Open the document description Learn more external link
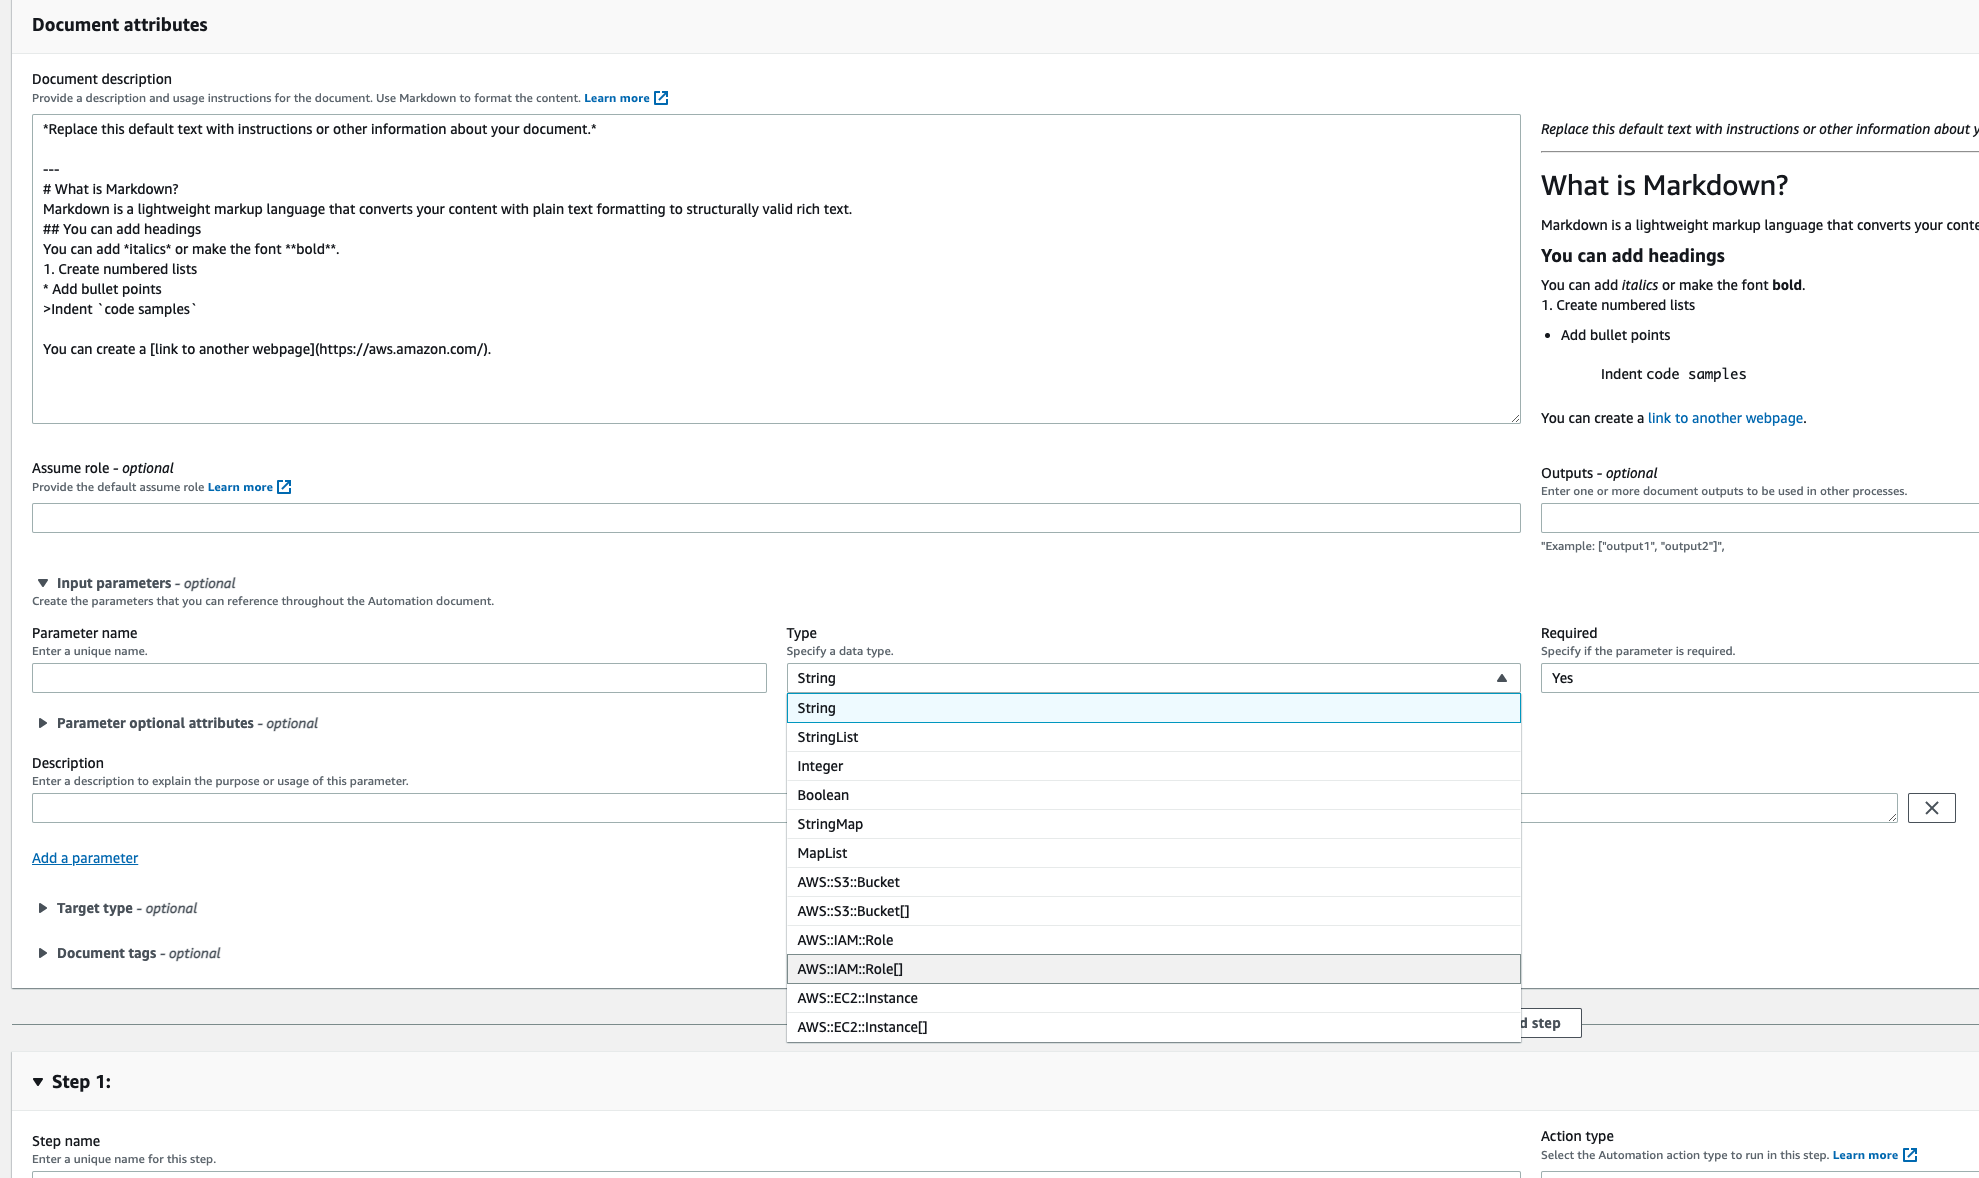The width and height of the screenshot is (1979, 1178). point(626,97)
